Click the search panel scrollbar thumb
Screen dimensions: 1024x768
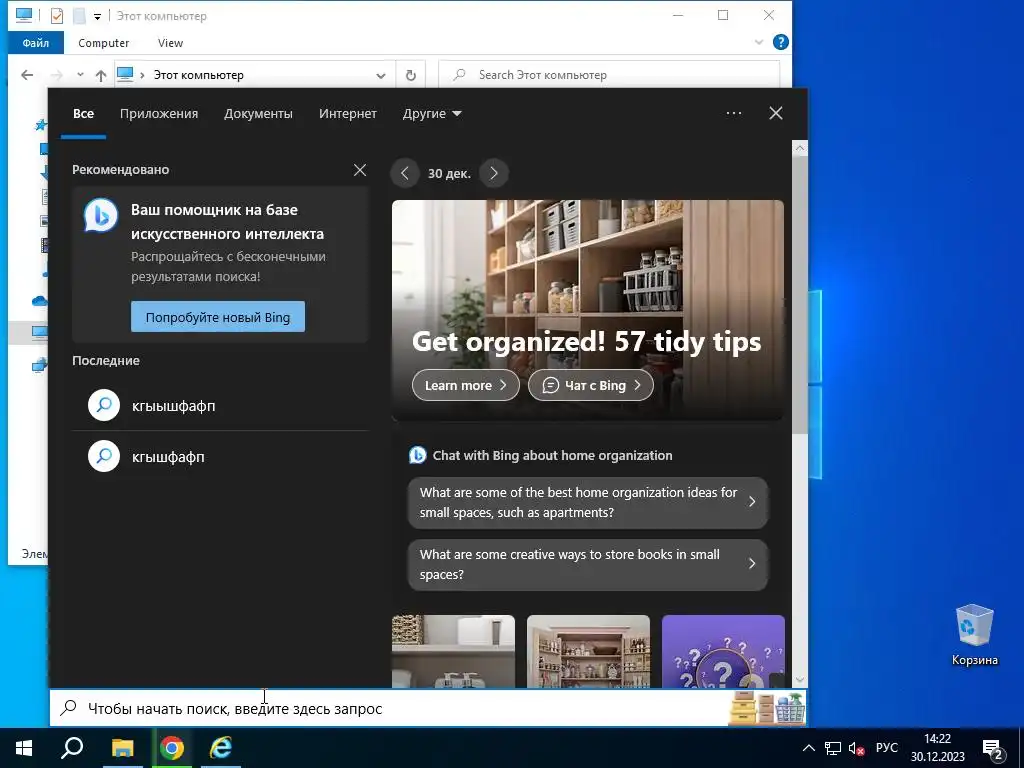(800, 295)
